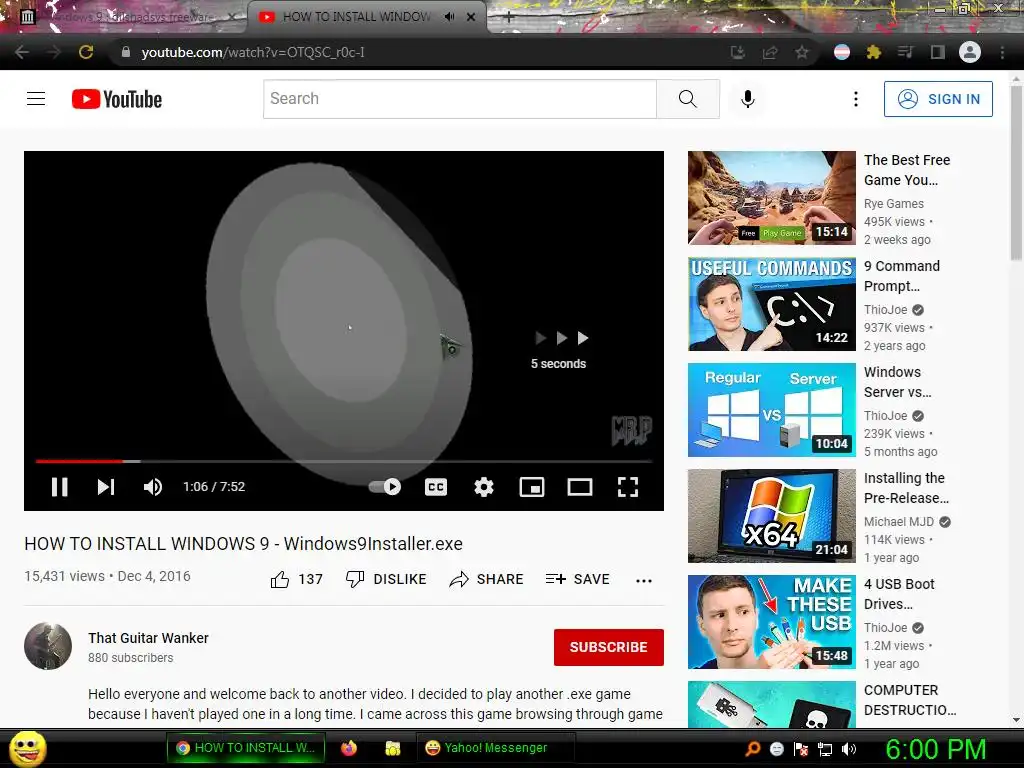Enable miniplayer mode
The width and height of the screenshot is (1024, 768).
[x=532, y=487]
